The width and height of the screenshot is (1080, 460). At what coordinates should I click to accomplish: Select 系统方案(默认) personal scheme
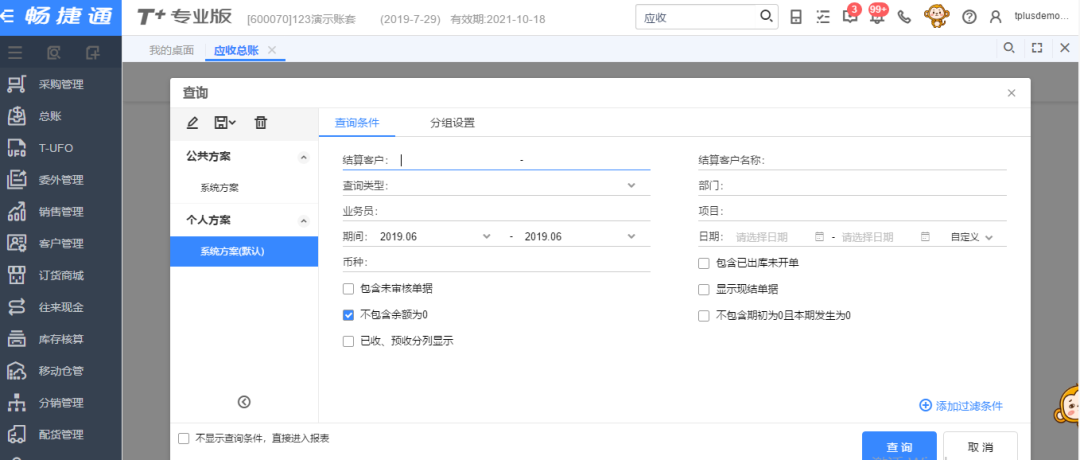pyautogui.click(x=244, y=251)
